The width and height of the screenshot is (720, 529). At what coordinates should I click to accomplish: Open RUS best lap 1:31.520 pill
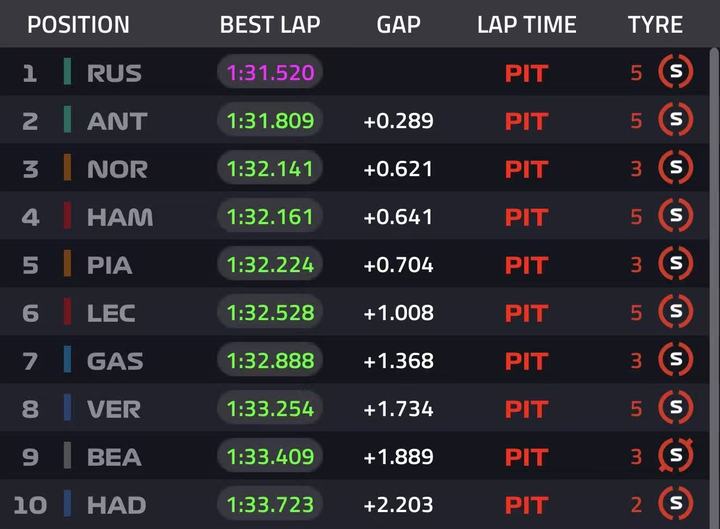pyautogui.click(x=270, y=73)
